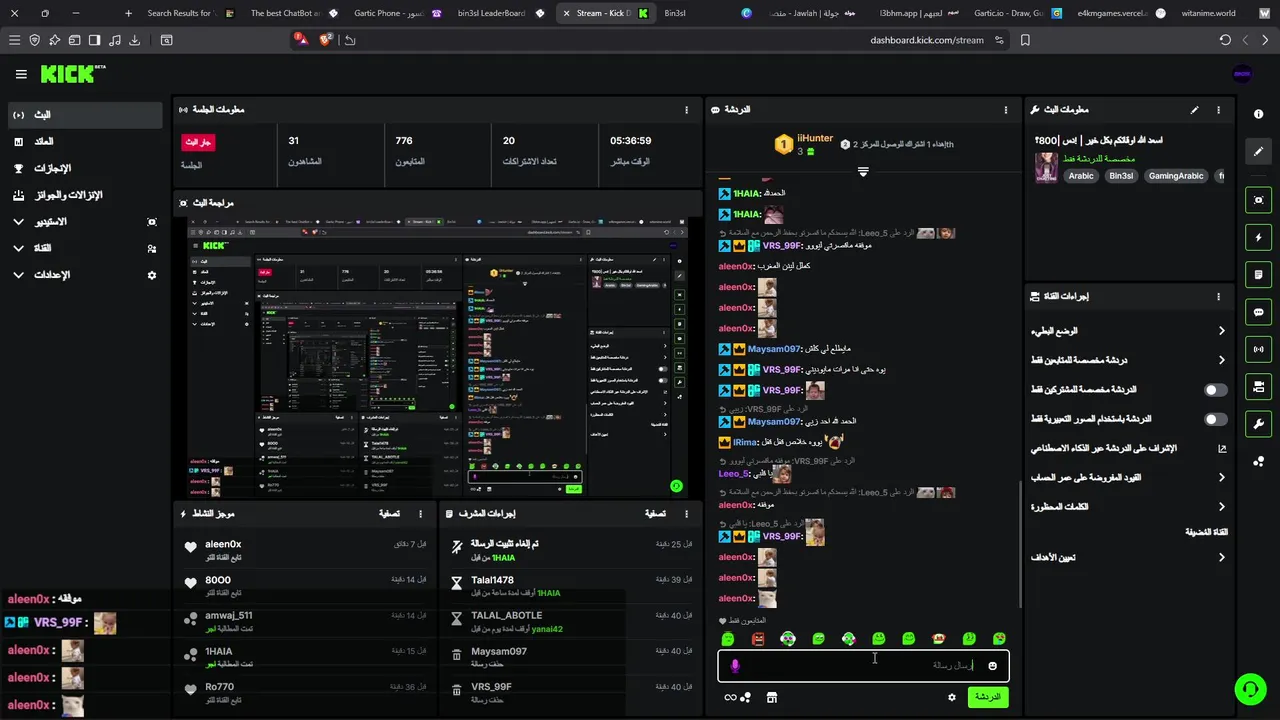
Task: Click the Bin3sl tag chip
Action: [1122, 176]
